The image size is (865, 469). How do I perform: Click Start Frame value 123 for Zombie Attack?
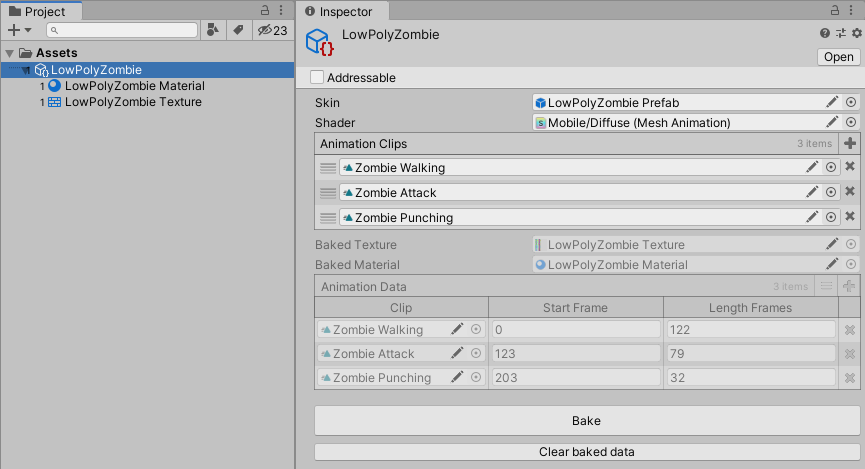[576, 353]
